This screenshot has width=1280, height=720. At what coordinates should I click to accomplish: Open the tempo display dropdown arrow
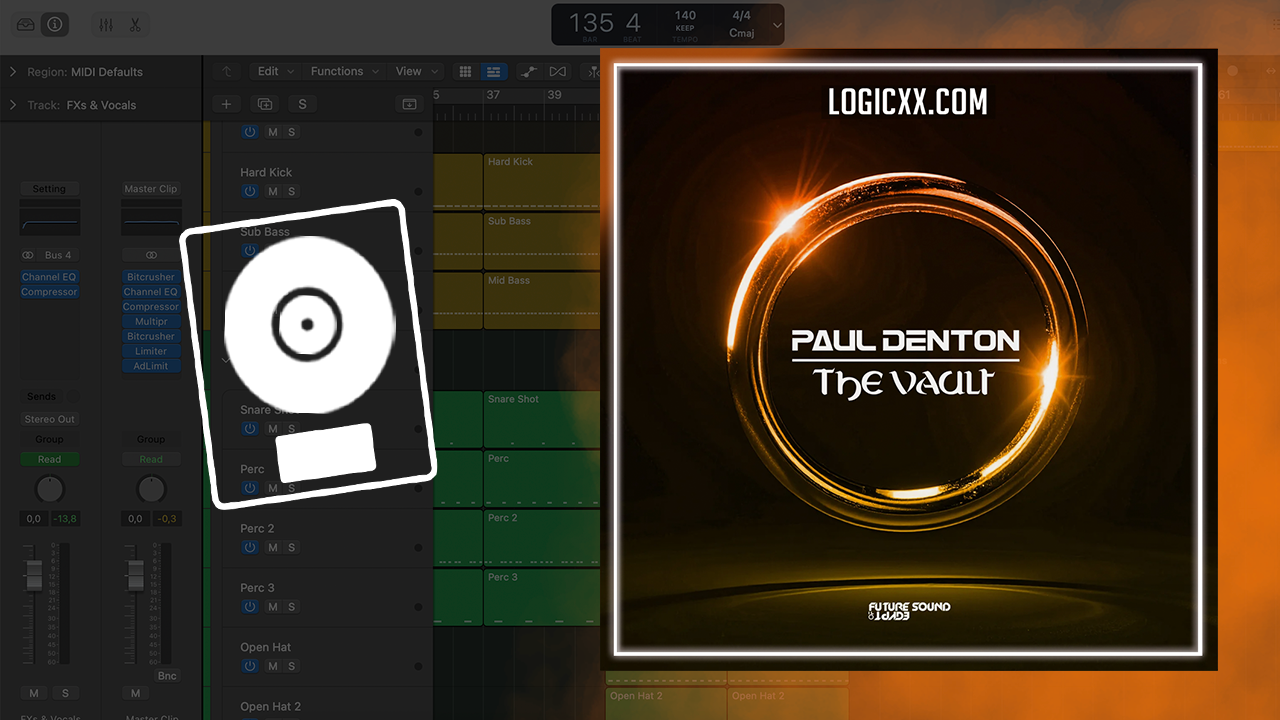[x=777, y=25]
